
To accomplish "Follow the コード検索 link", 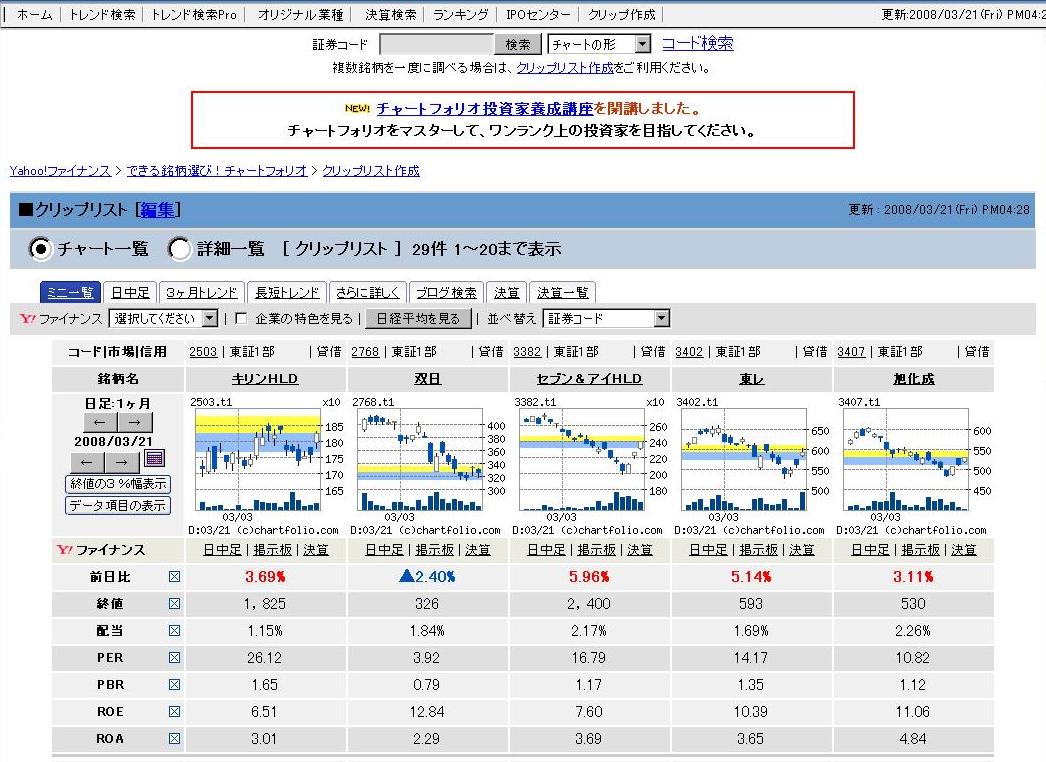I will click(697, 44).
